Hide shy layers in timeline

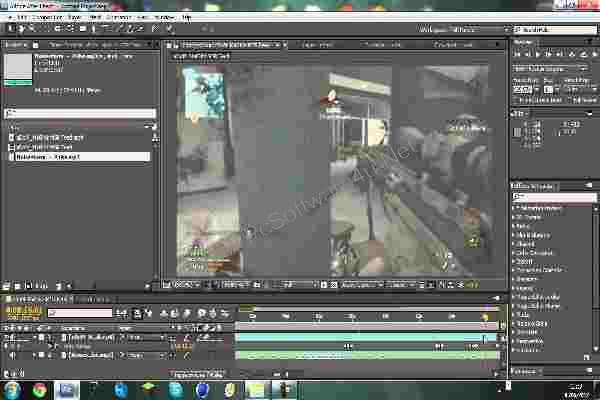pyautogui.click(x=164, y=314)
